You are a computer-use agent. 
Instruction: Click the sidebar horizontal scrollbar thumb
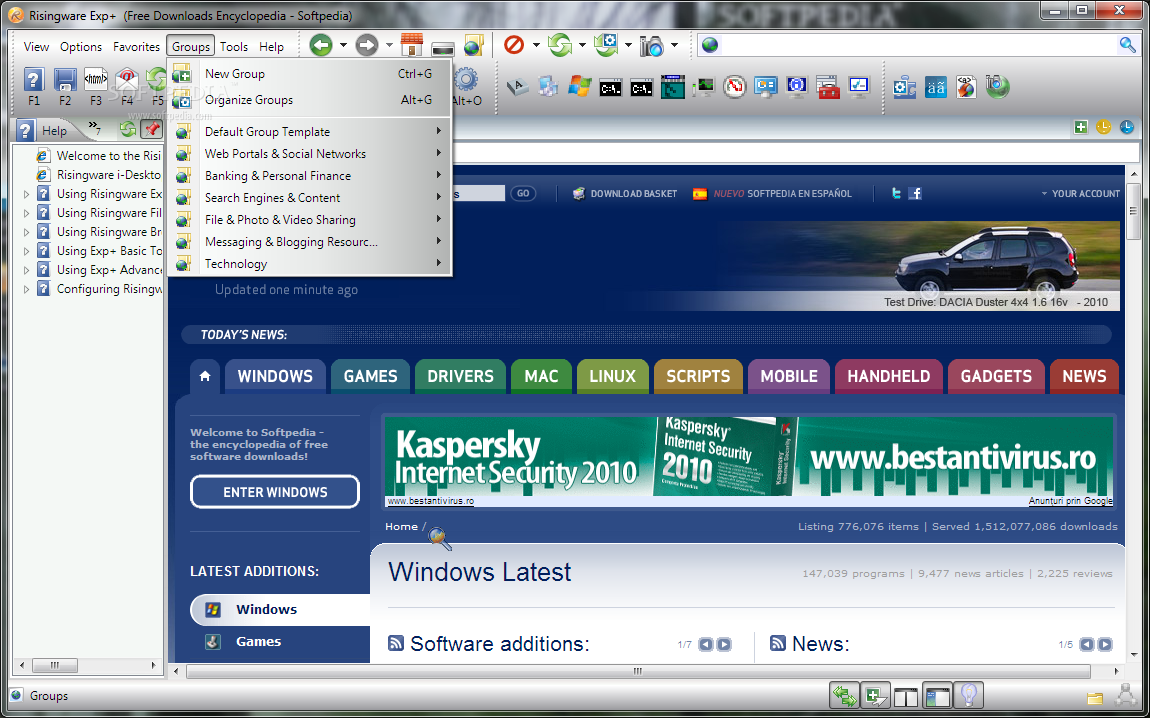(x=54, y=666)
